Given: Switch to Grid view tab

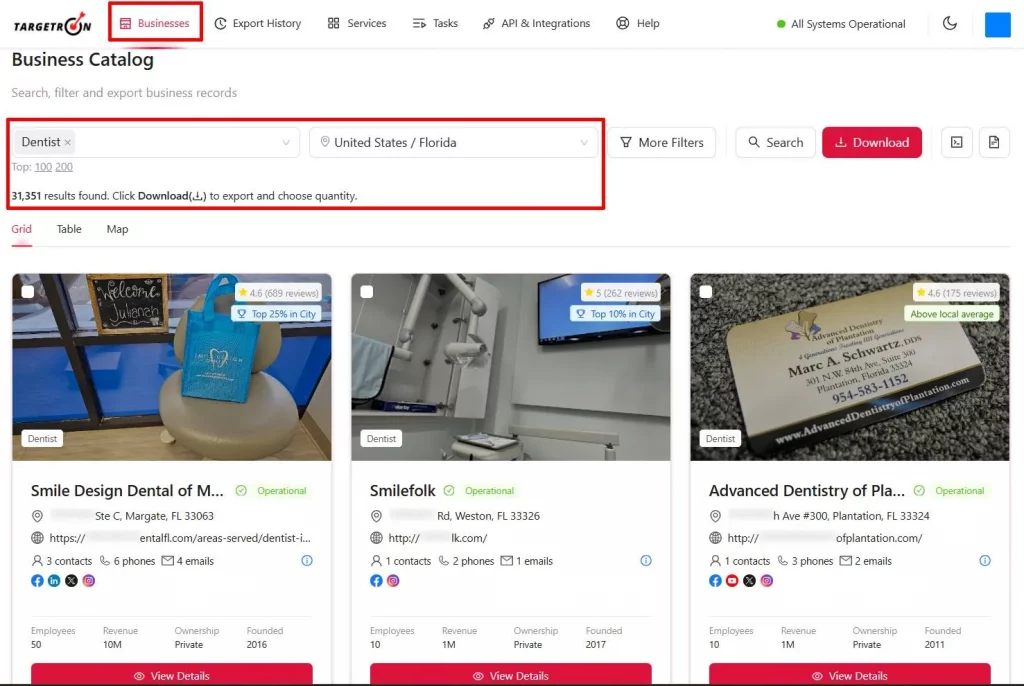Looking at the screenshot, I should [22, 229].
